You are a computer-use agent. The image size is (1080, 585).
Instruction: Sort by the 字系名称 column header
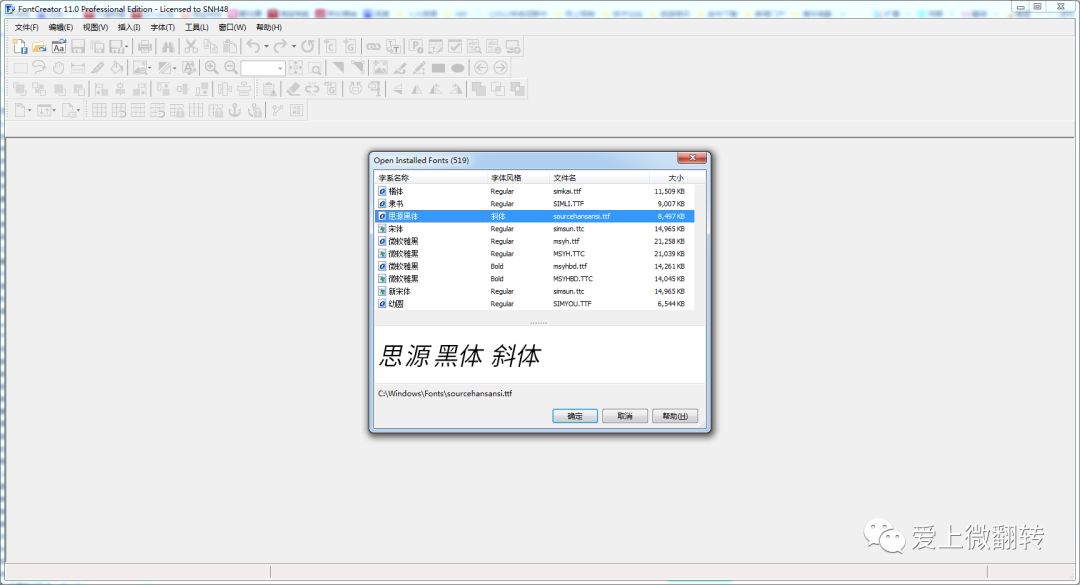(431, 178)
